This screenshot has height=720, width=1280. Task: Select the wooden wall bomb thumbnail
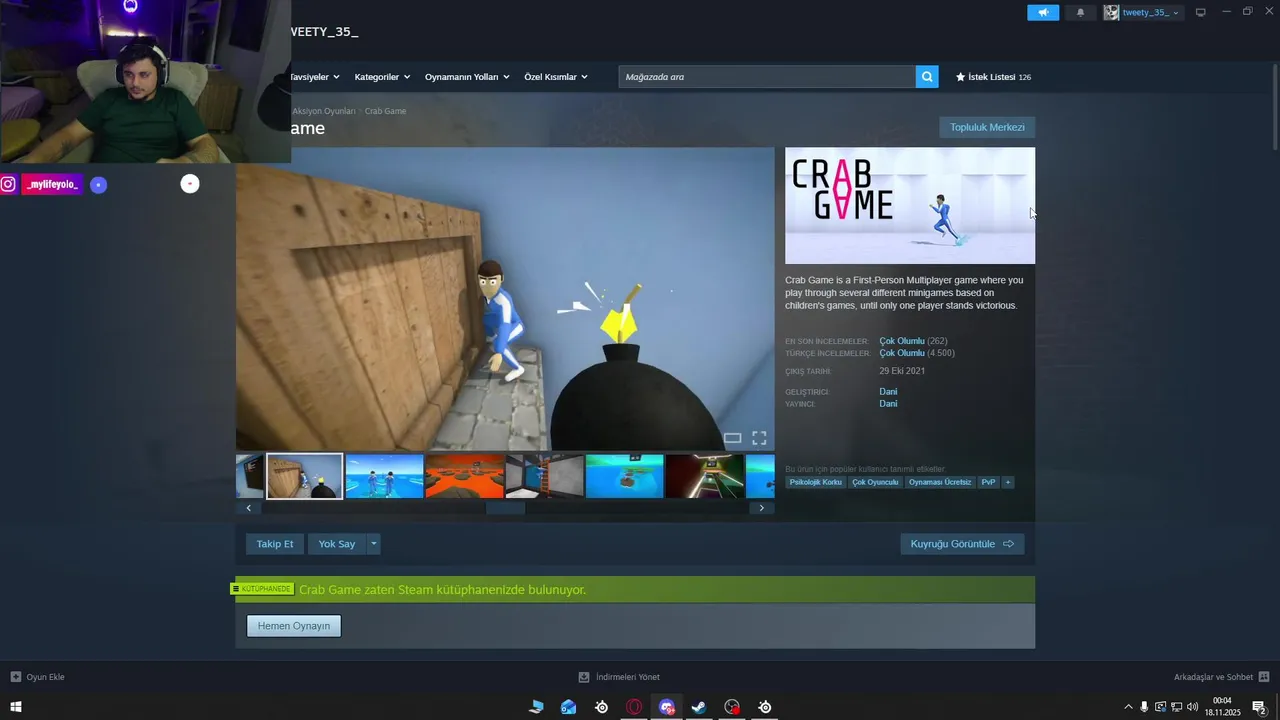(x=305, y=476)
